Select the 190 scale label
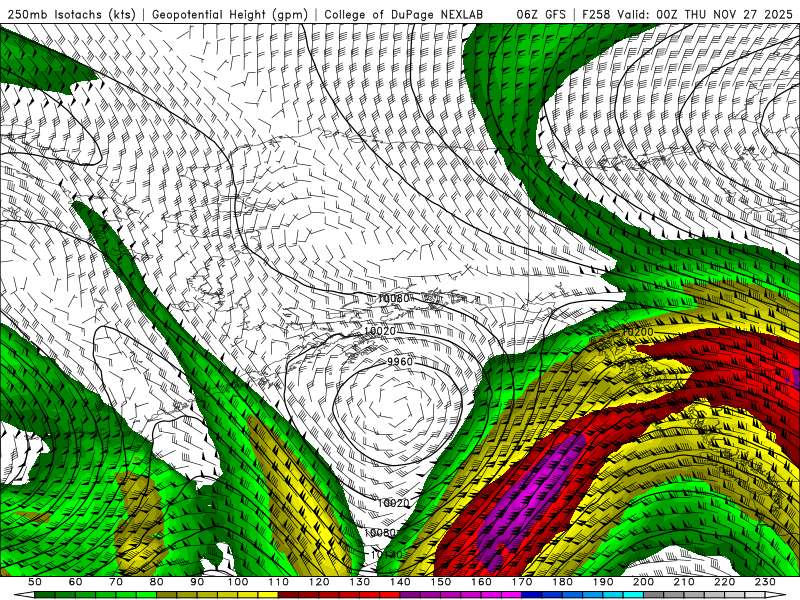Viewport: 800px width, 600px height. [604, 582]
